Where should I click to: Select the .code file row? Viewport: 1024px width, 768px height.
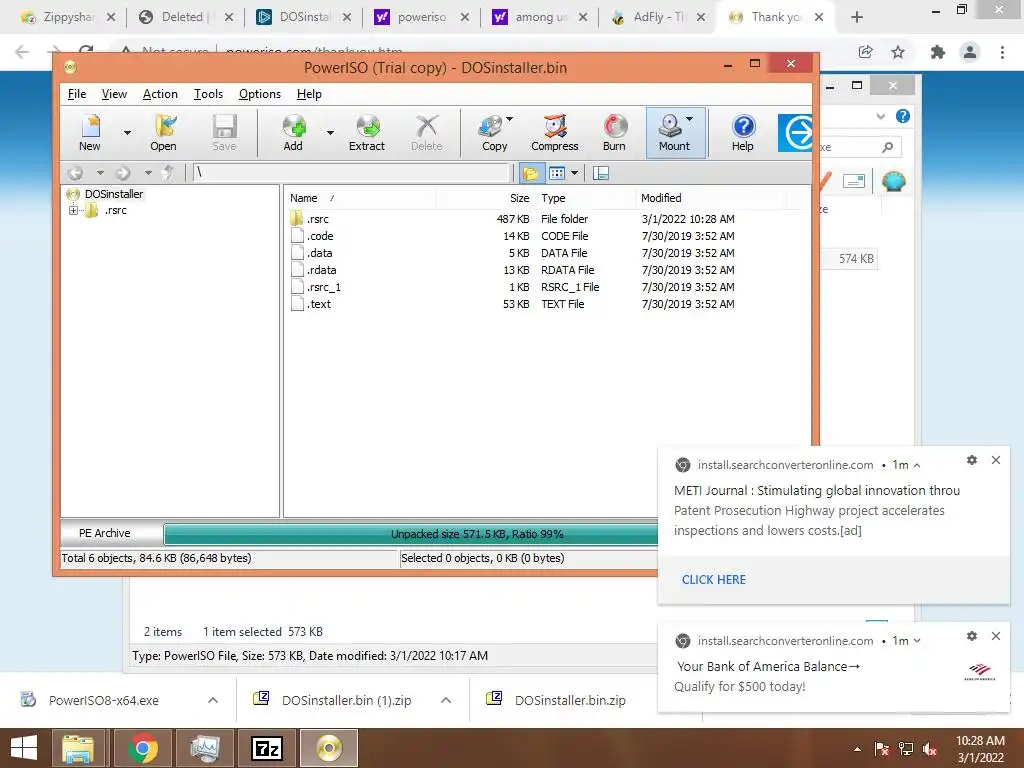(512, 236)
